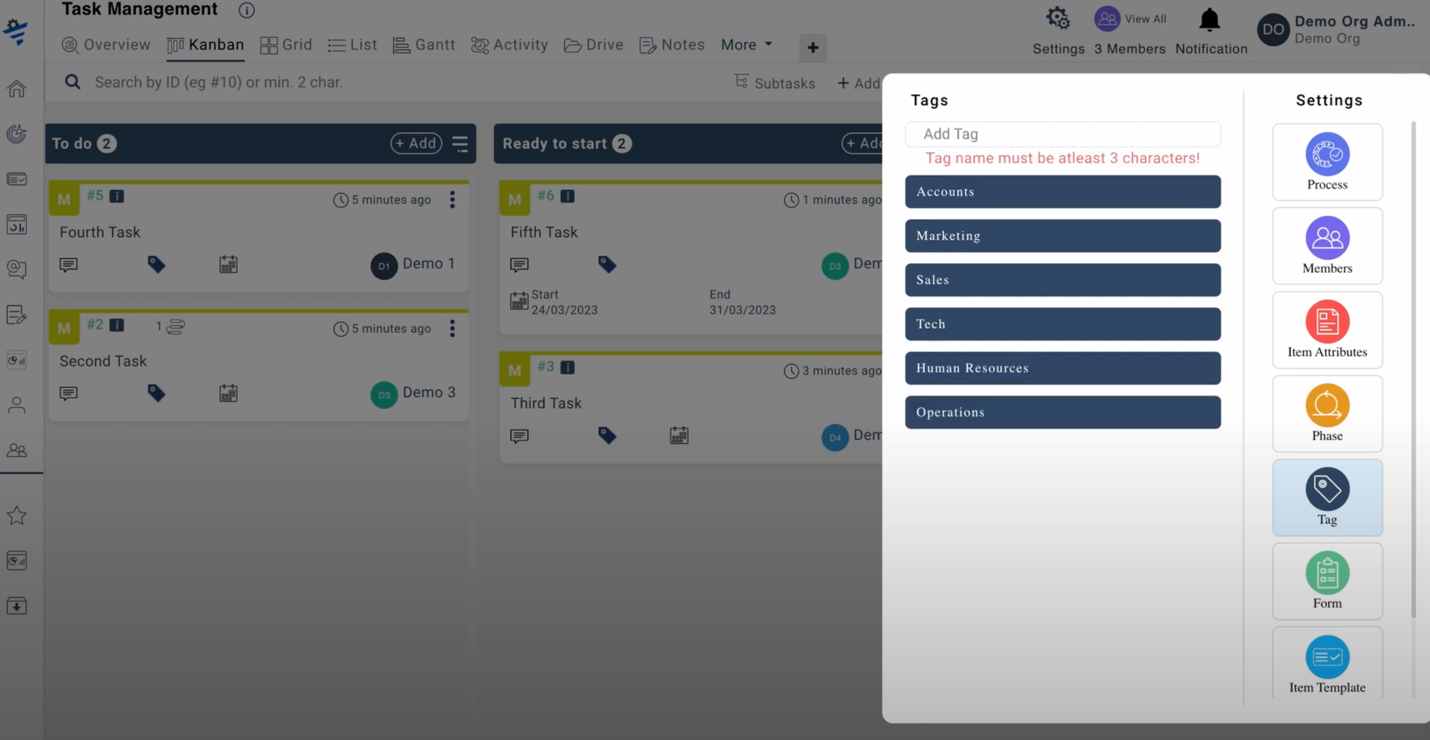
Task: Click the home icon in left sidebar
Action: point(17,89)
